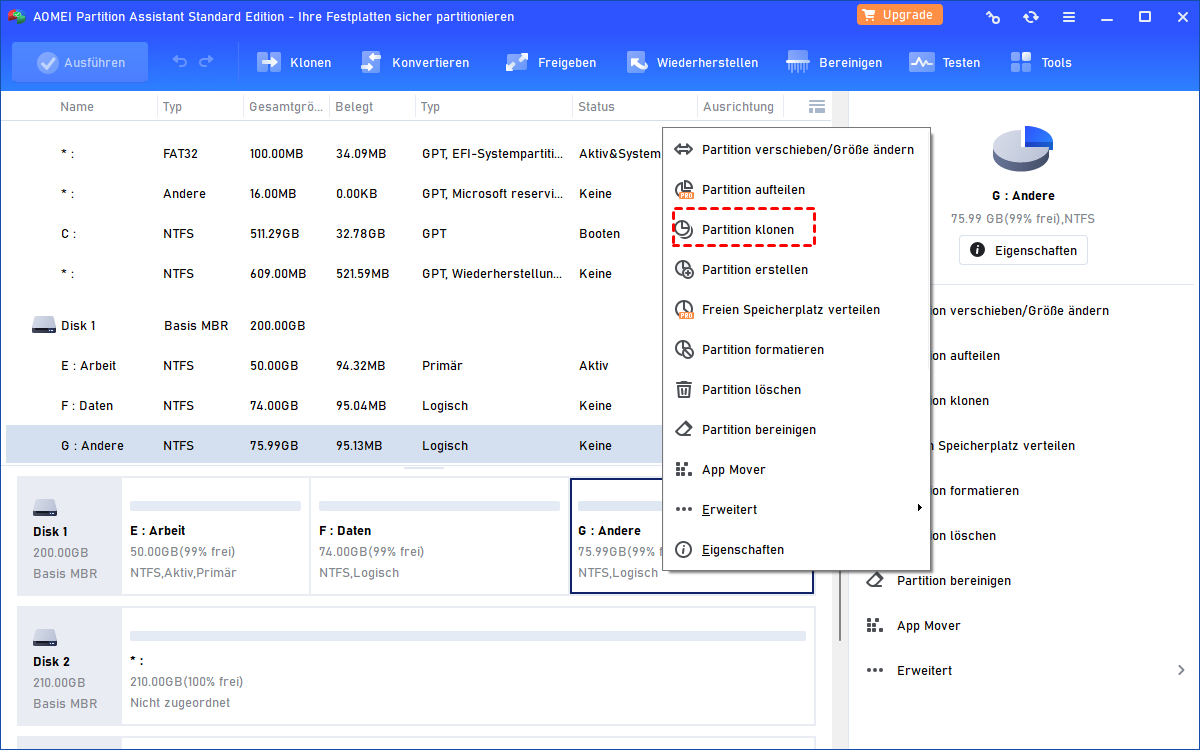The image size is (1200, 750).
Task: Choose Partition löschen in context menu
Action: pyautogui.click(x=797, y=390)
